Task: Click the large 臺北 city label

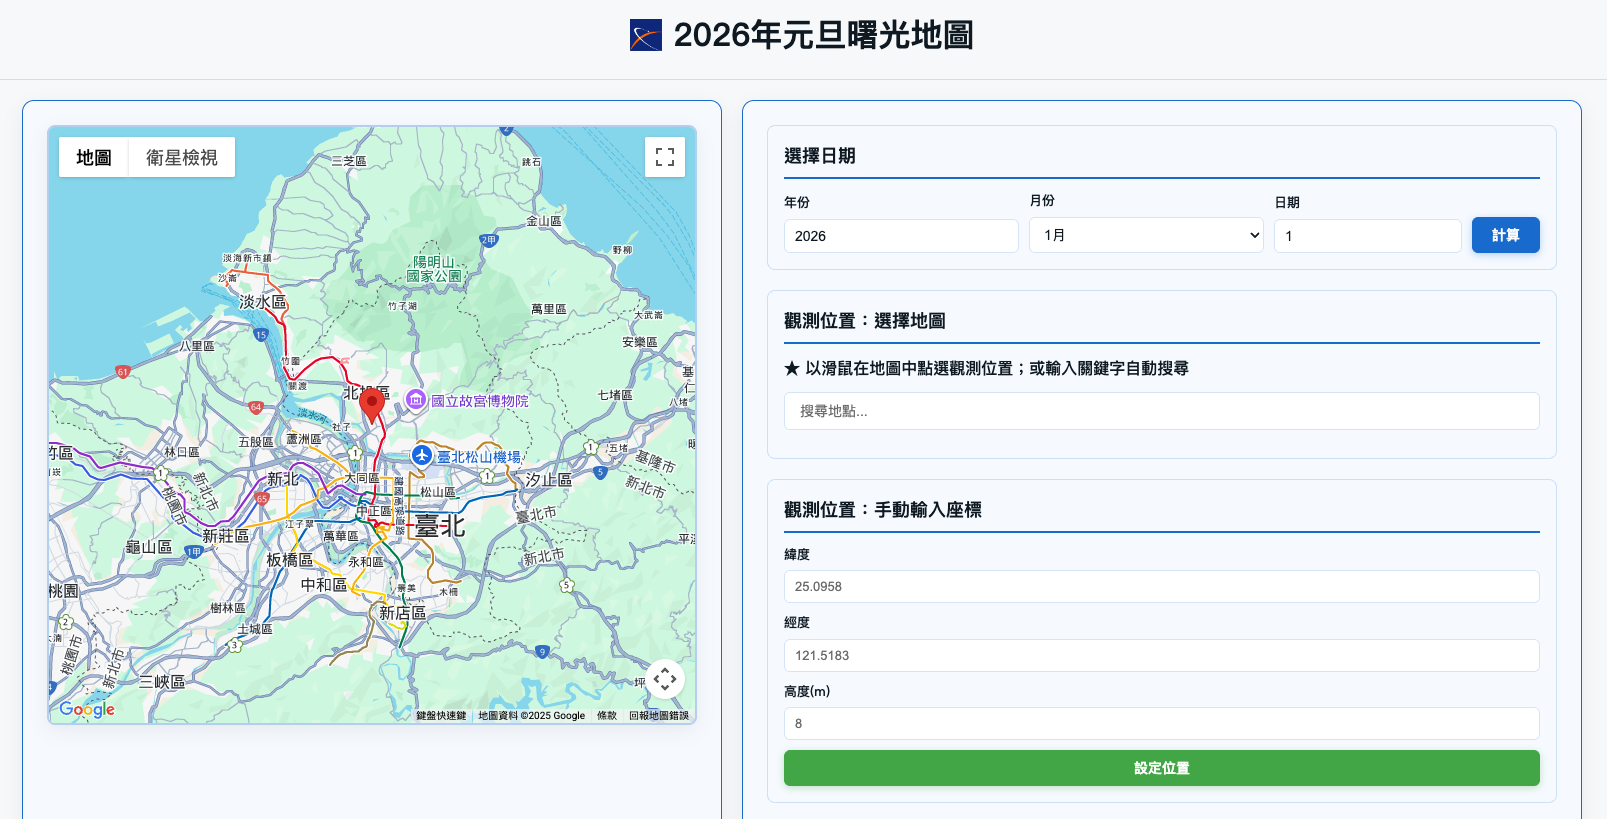Action: pyautogui.click(x=441, y=525)
